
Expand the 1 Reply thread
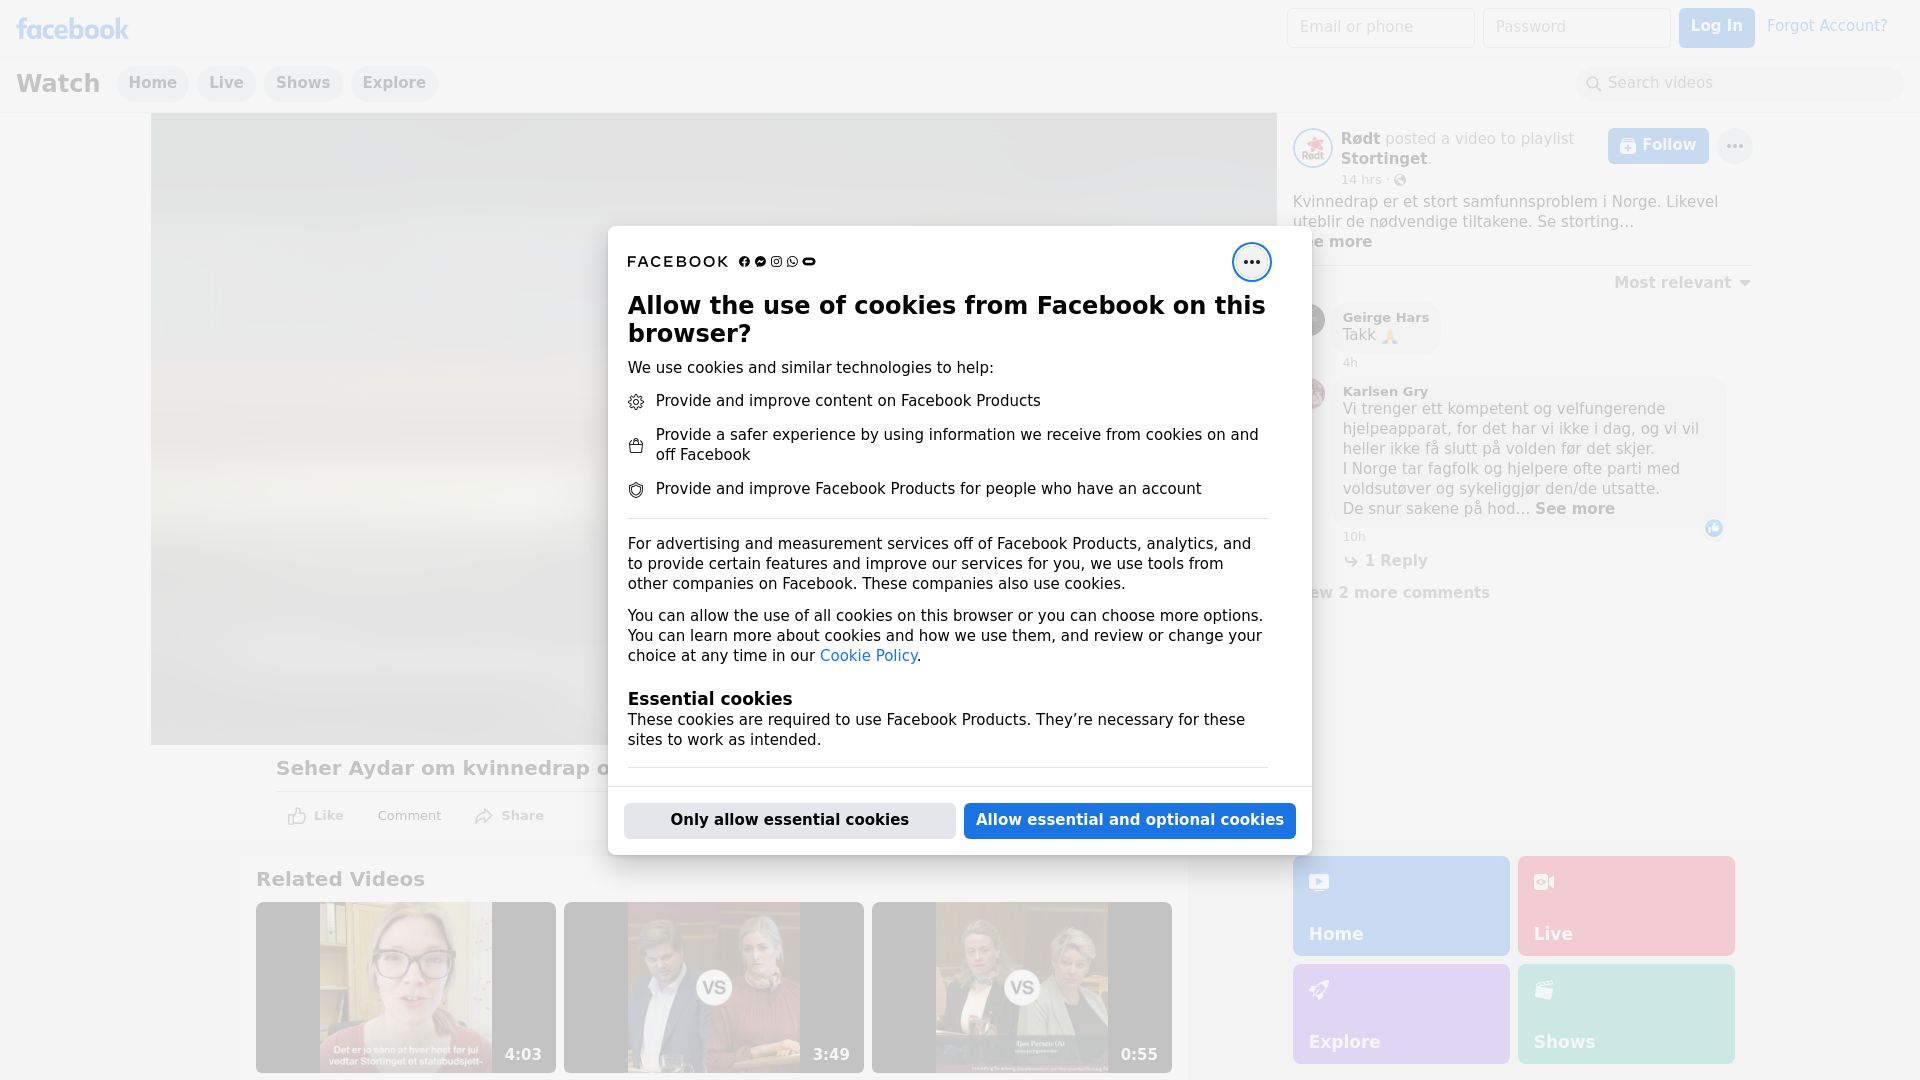pyautogui.click(x=1395, y=561)
